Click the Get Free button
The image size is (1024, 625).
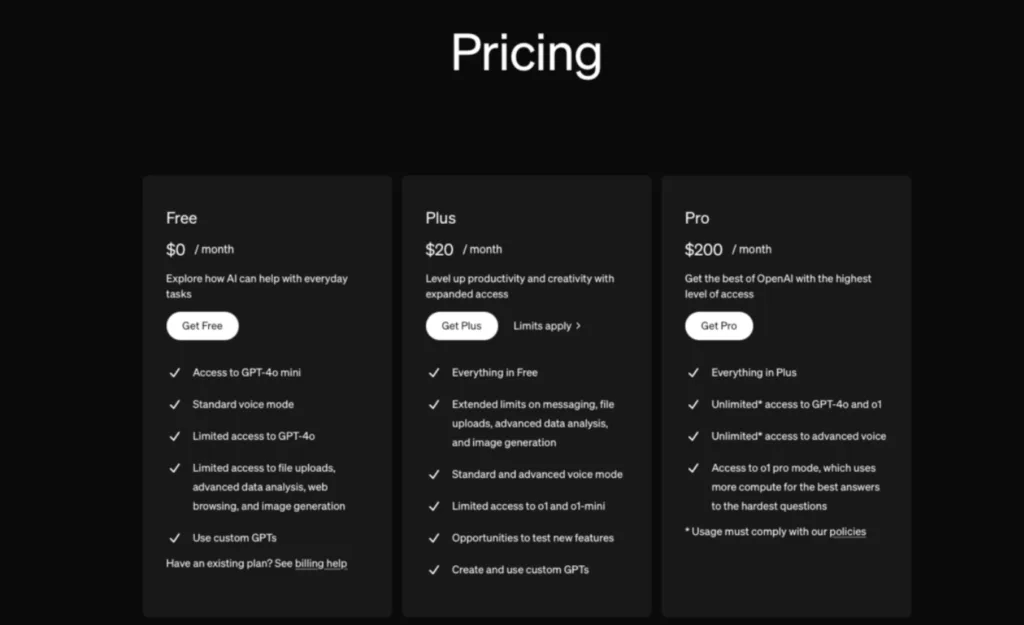202,326
